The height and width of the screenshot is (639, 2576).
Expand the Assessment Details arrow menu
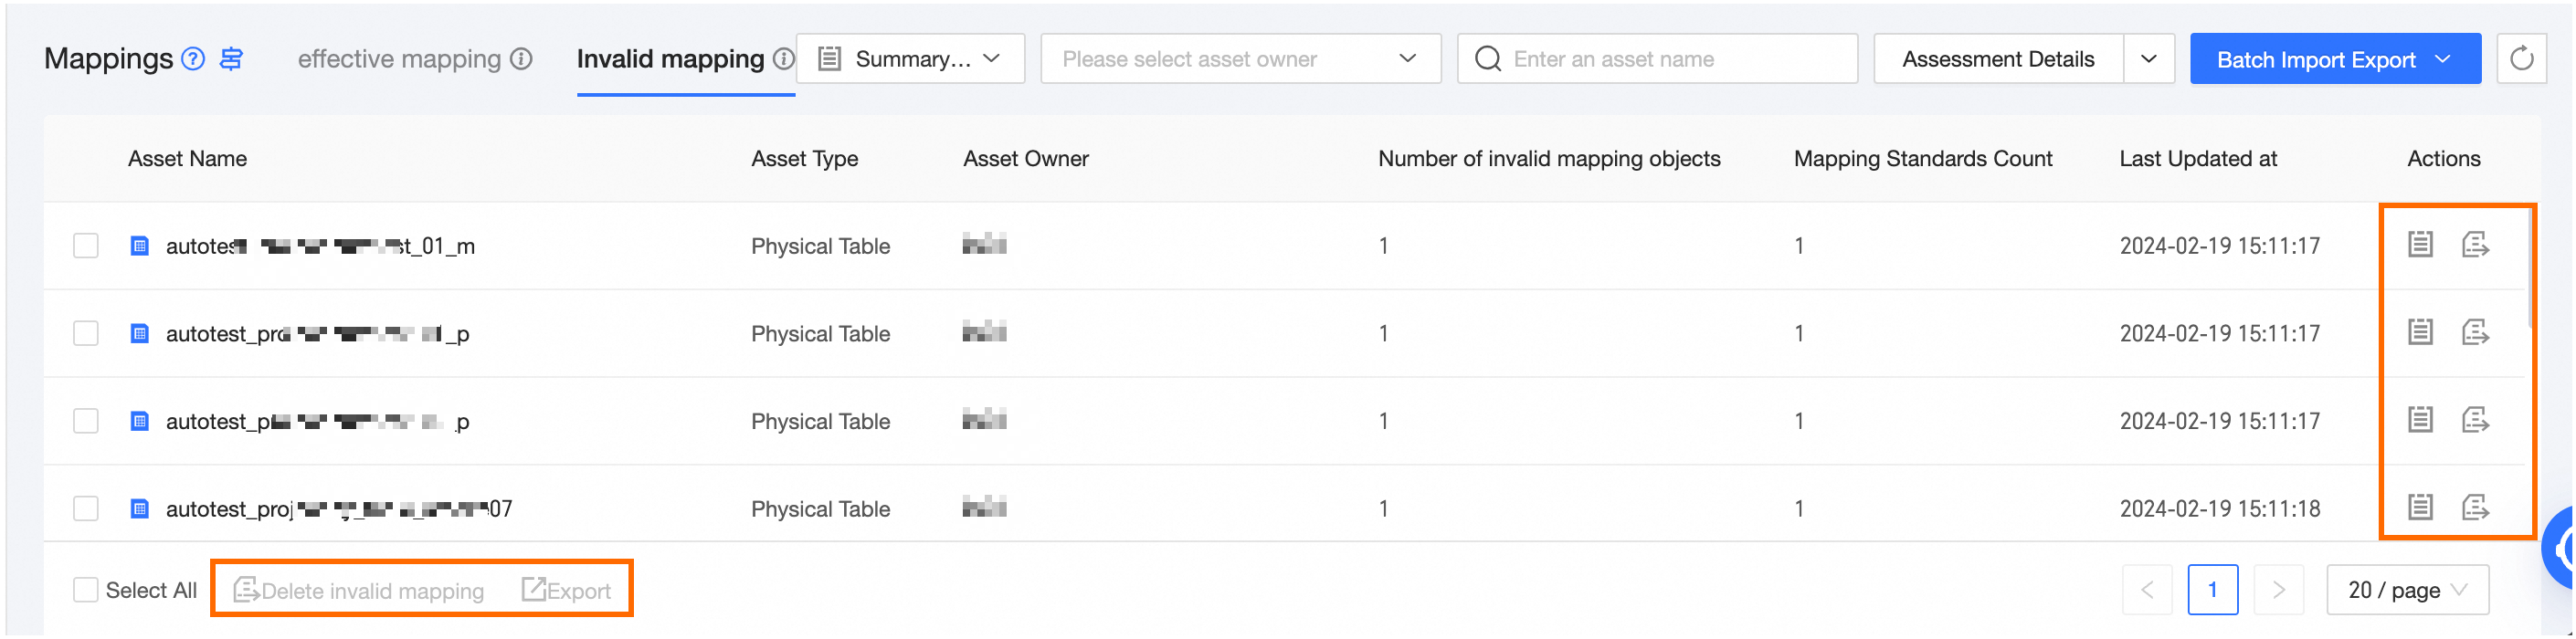pyautogui.click(x=2149, y=59)
